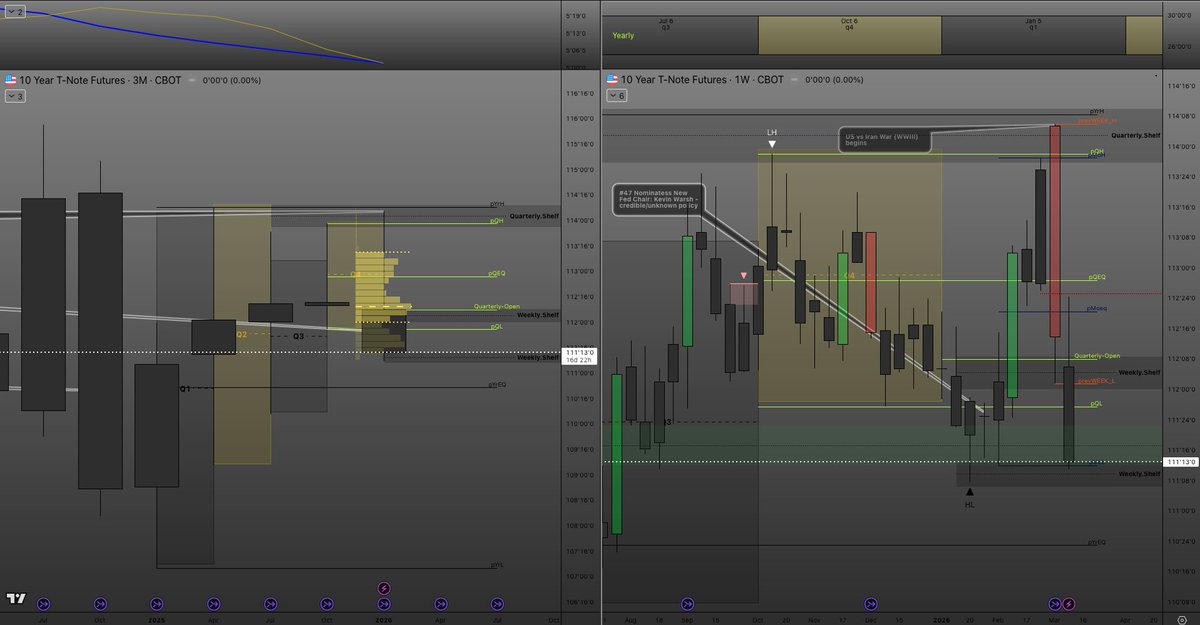Expand the 1W chart indicator legend showing 6
The image size is (1200, 625).
coord(617,96)
